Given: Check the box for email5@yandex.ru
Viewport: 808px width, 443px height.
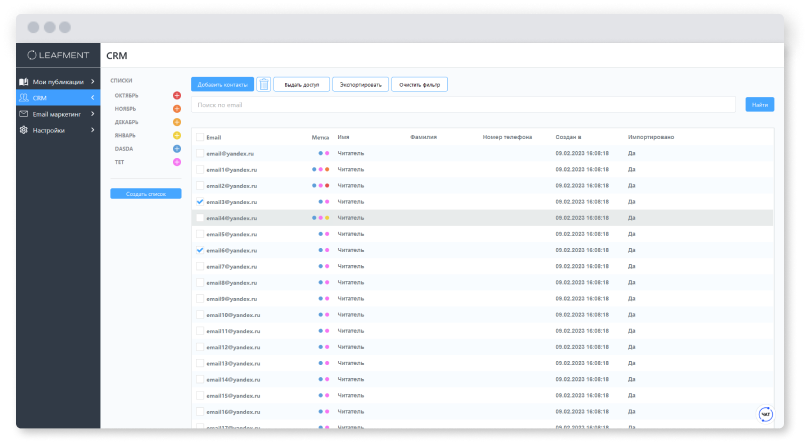Looking at the screenshot, I should coord(200,234).
